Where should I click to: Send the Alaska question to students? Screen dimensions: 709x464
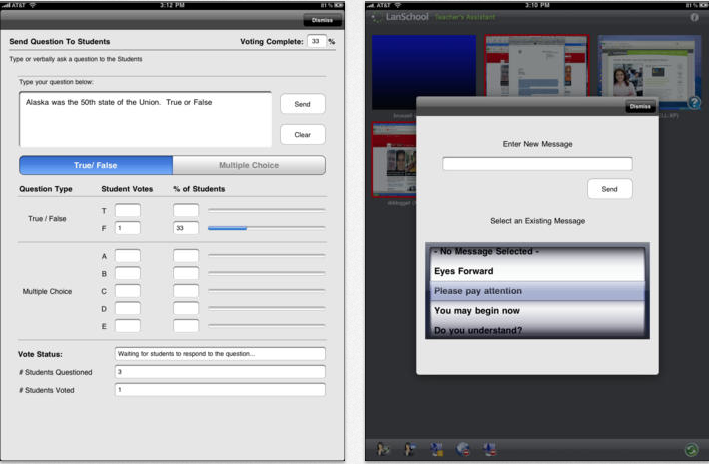[303, 104]
